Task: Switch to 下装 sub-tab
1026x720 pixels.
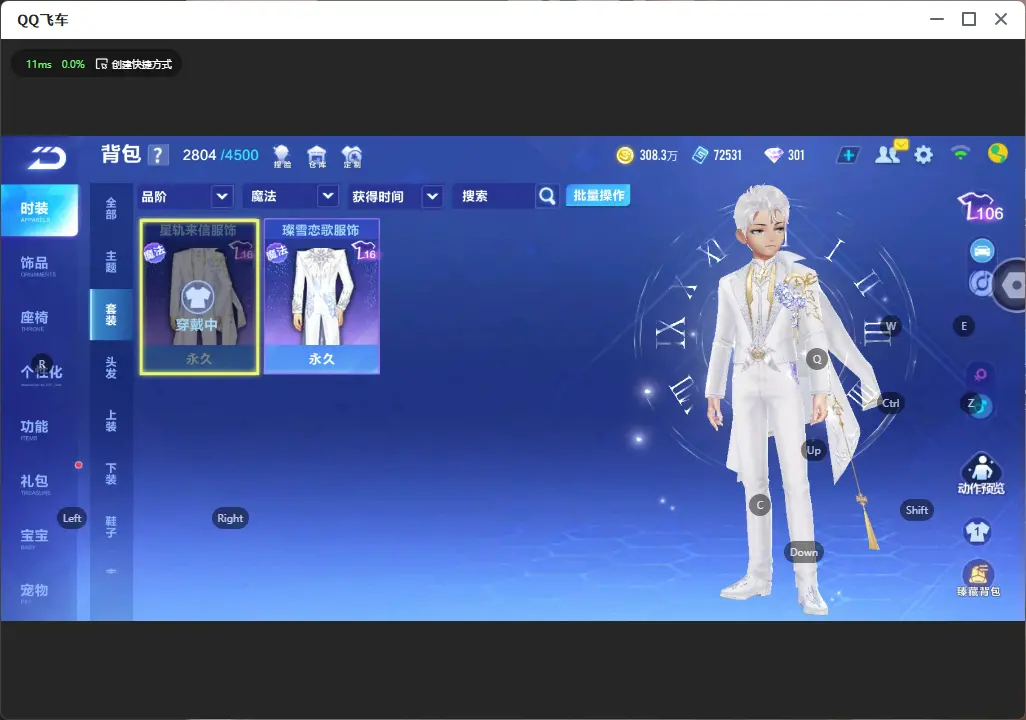Action: 111,474
